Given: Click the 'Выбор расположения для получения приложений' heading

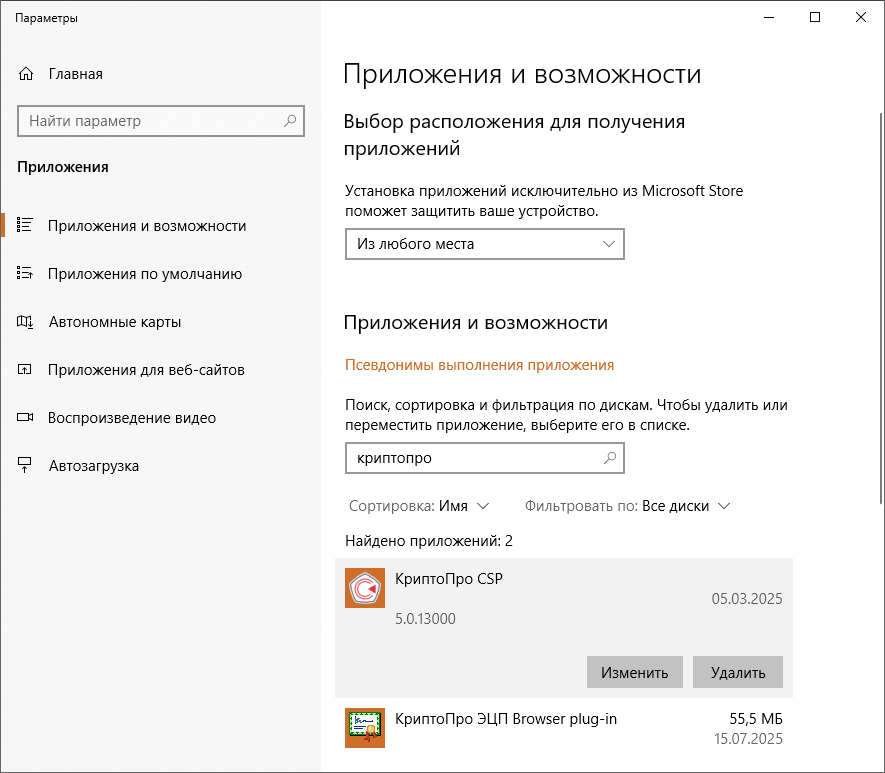Looking at the screenshot, I should click(x=514, y=135).
